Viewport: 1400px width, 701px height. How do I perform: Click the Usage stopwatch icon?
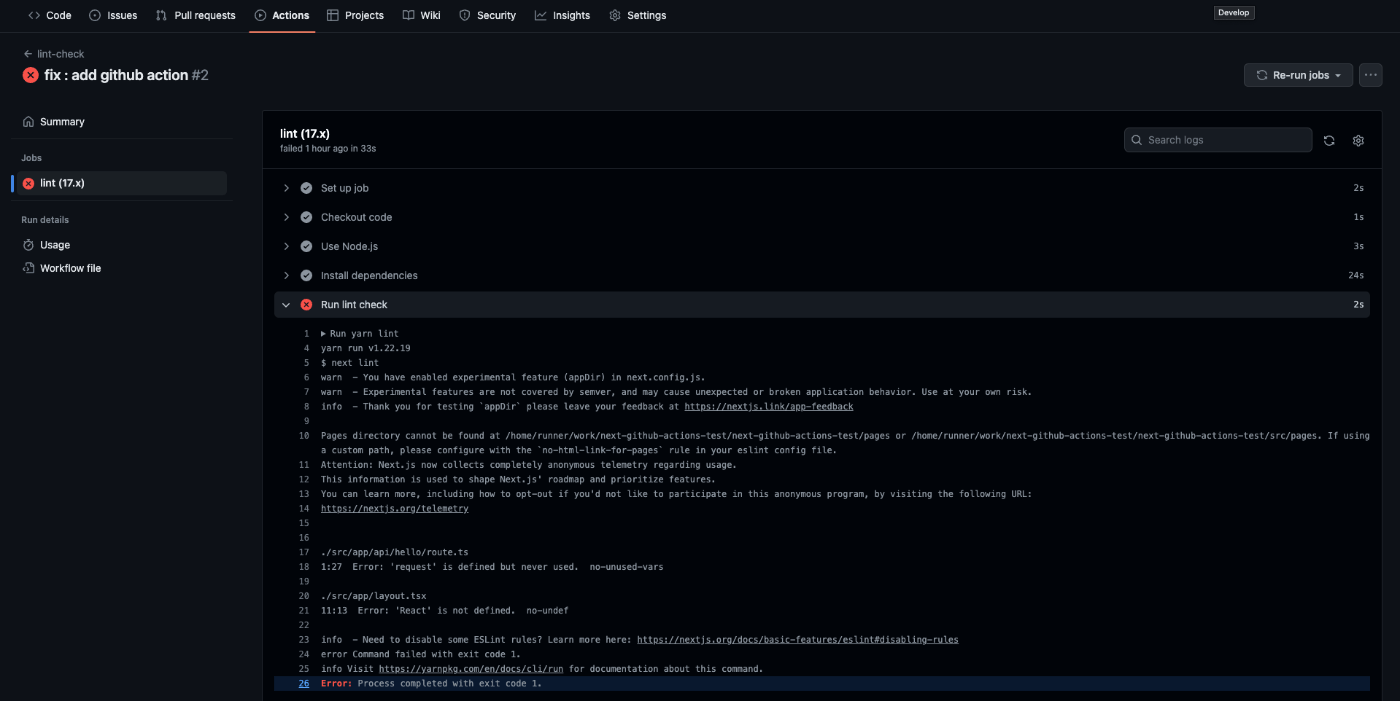point(28,245)
